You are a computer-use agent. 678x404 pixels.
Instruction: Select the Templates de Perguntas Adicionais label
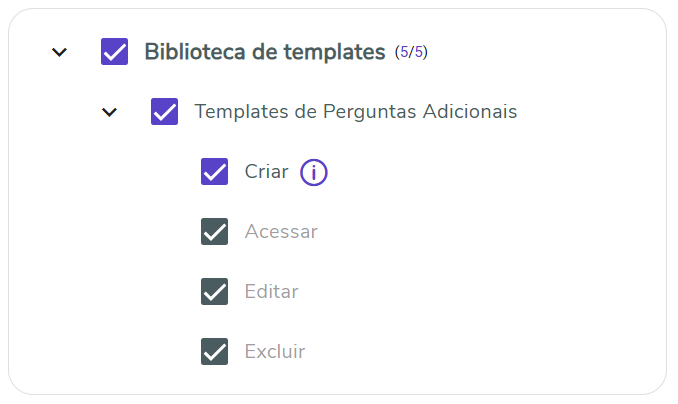(x=355, y=112)
